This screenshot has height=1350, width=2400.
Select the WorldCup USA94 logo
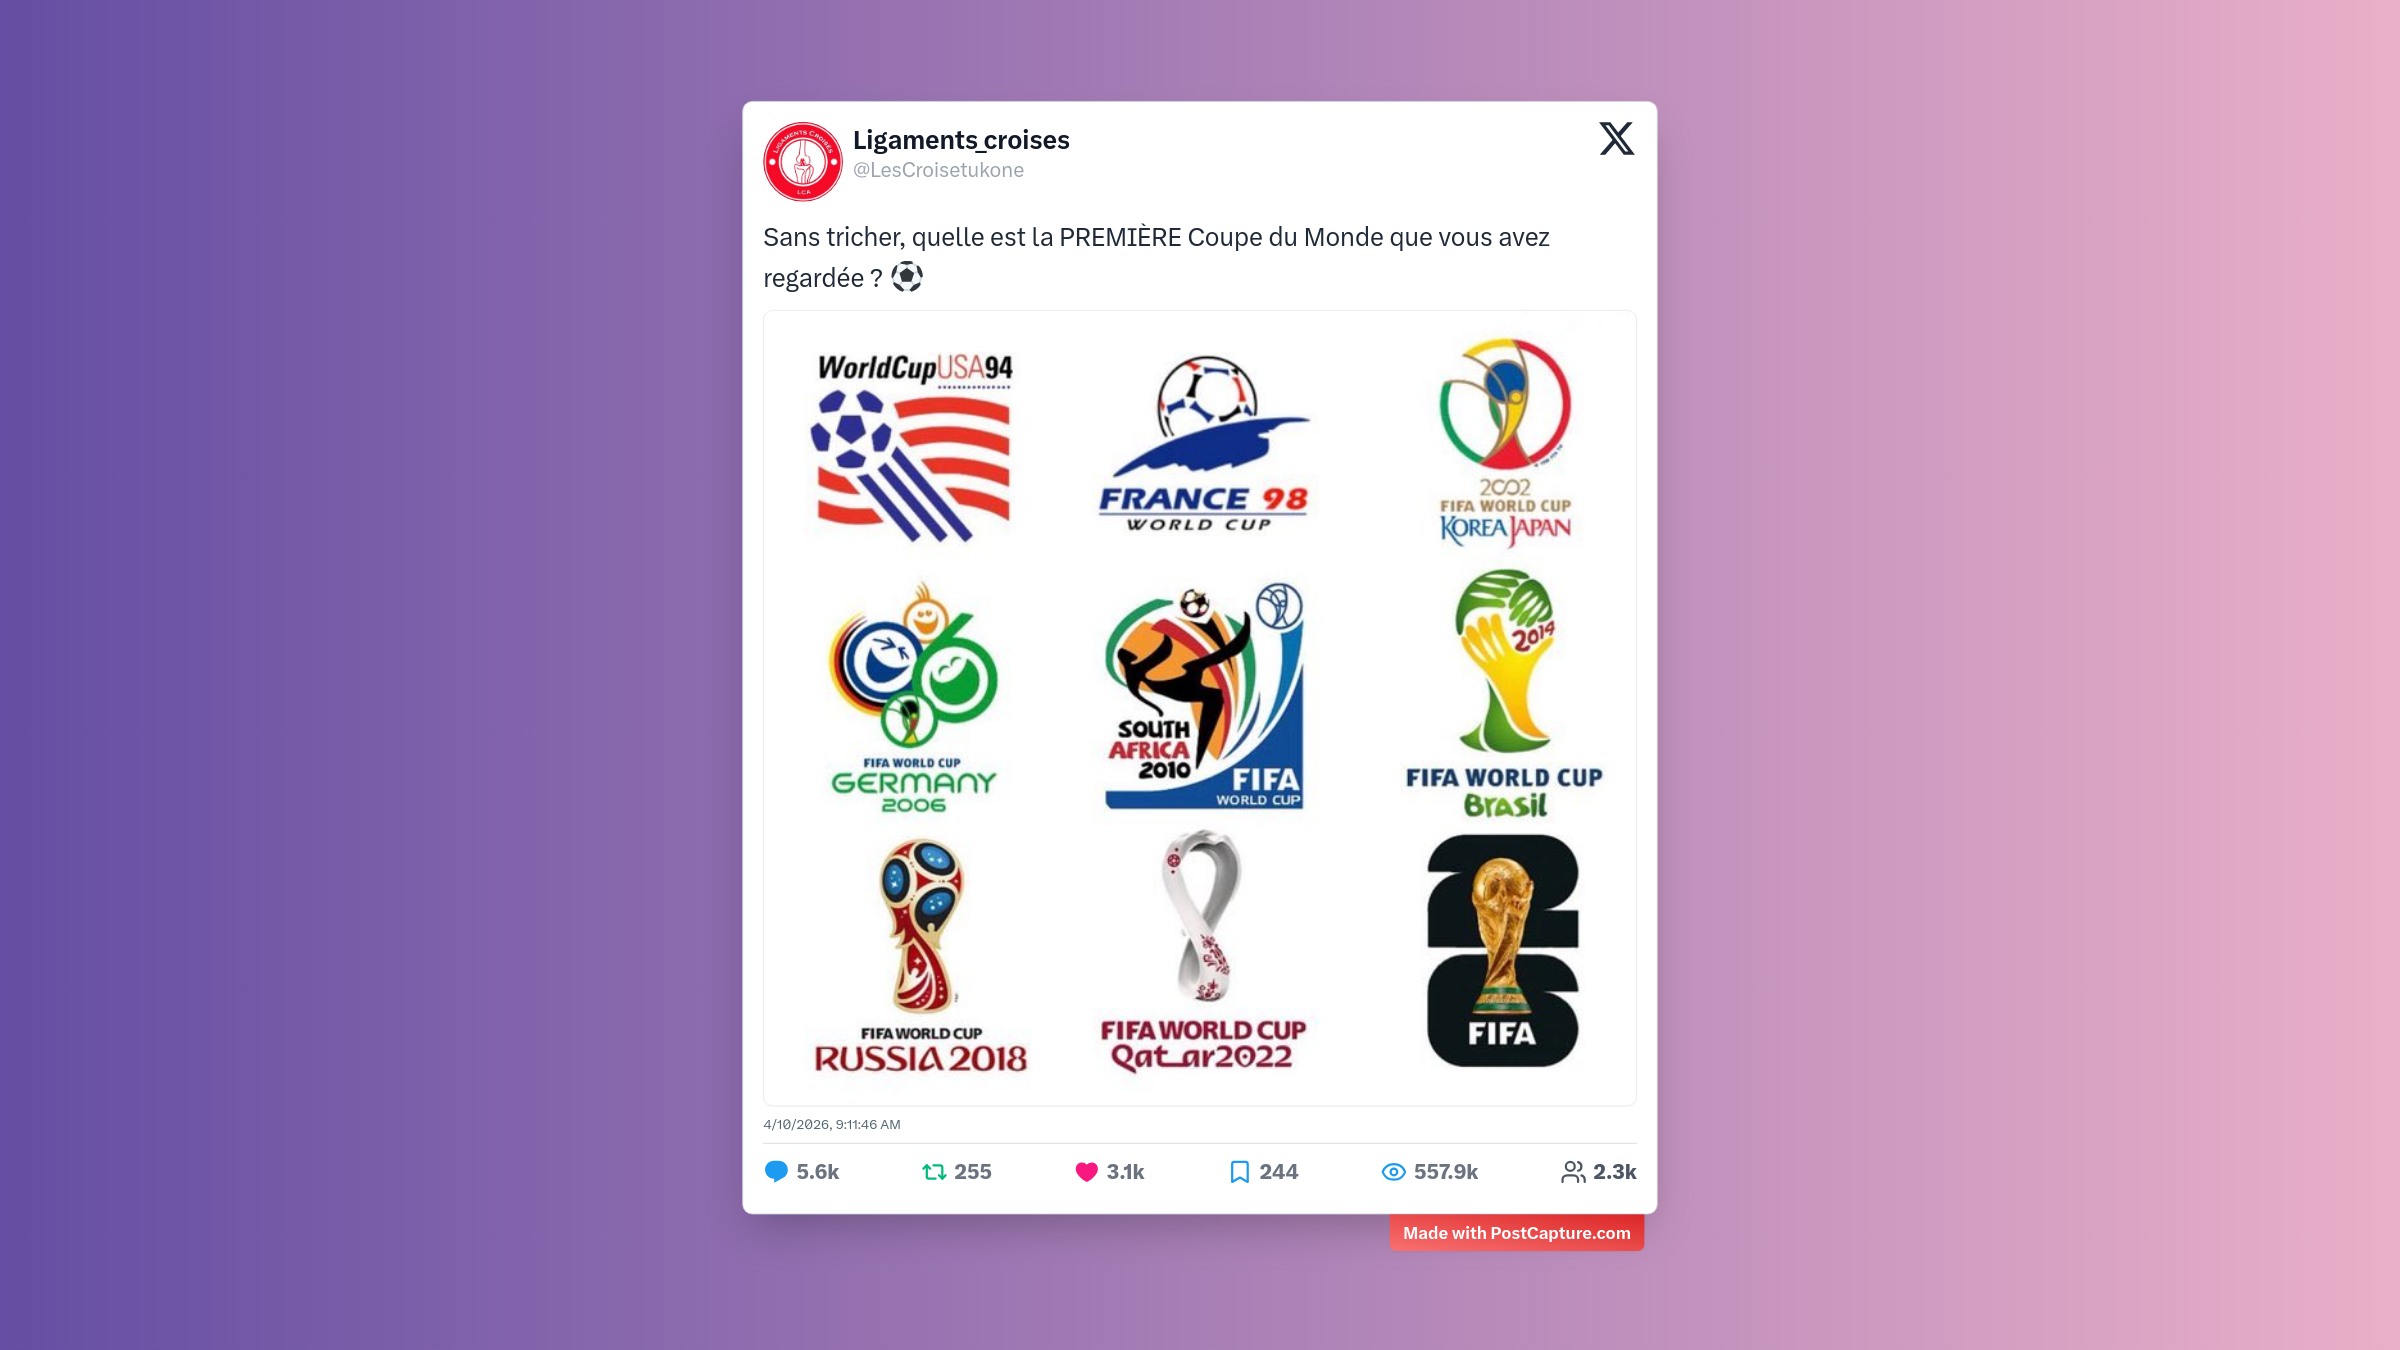[913, 446]
